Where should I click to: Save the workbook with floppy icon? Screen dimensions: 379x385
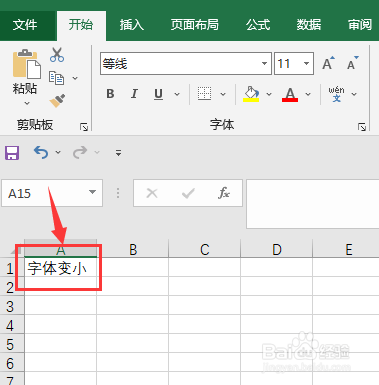12,153
